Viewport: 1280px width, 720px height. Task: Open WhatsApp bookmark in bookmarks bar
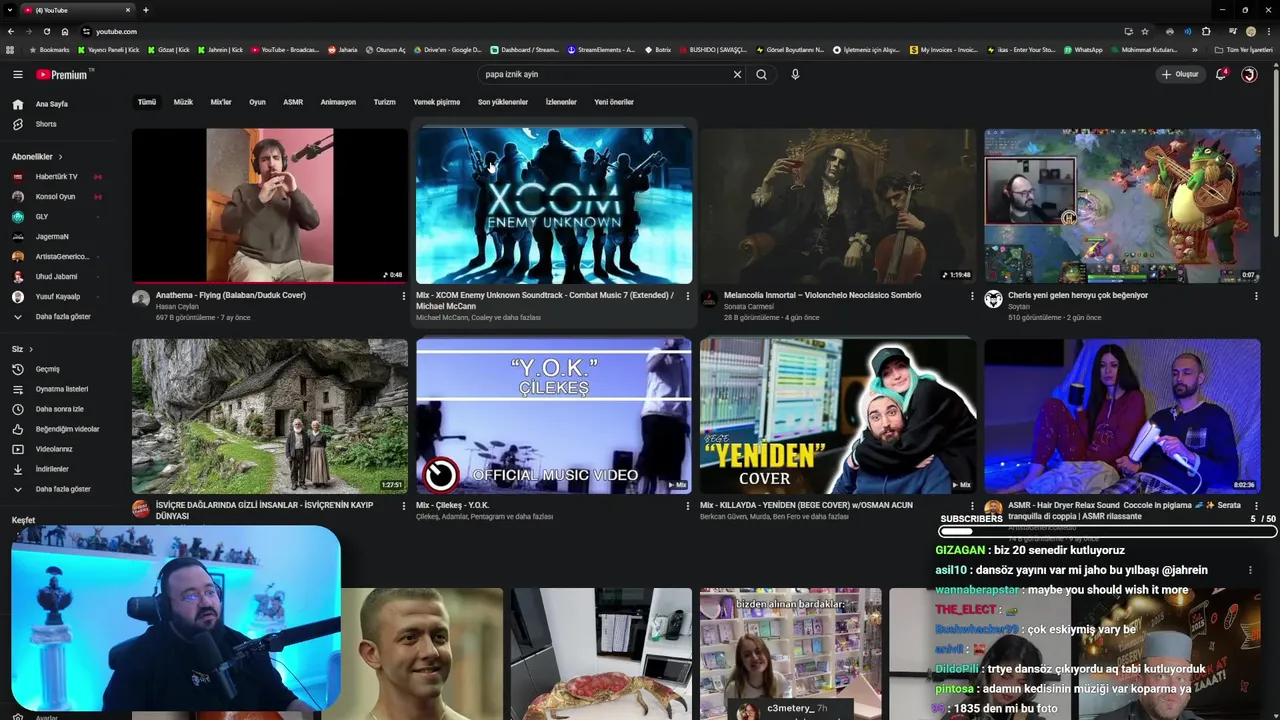pyautogui.click(x=1084, y=50)
